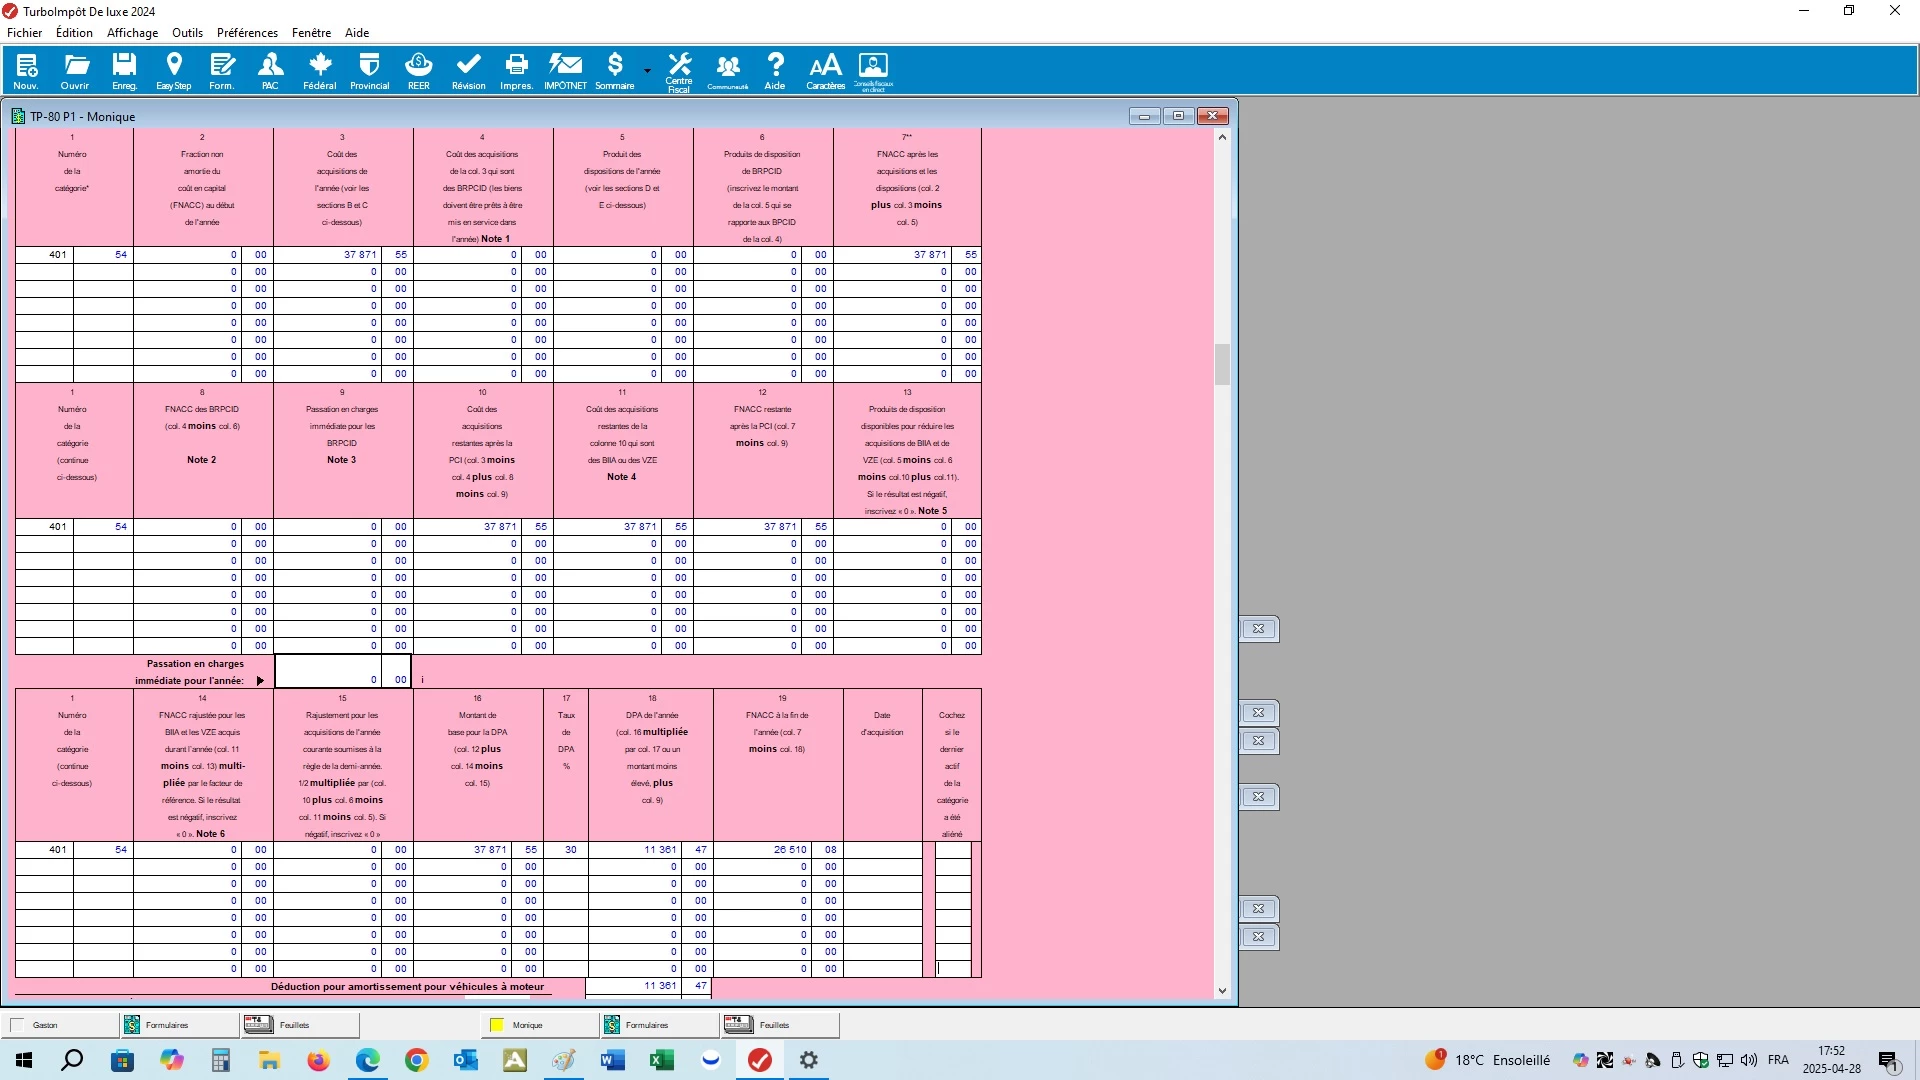Check the last row 'actif aliéné' box
Screen dimensions: 1920x1080
click(952, 969)
